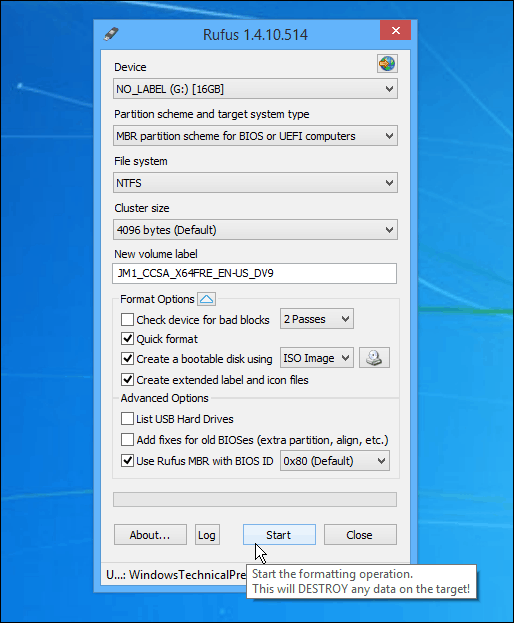Uncheck Use Rufus MBR with BIOS ID
Image resolution: width=514 pixels, height=623 pixels.
(x=127, y=461)
